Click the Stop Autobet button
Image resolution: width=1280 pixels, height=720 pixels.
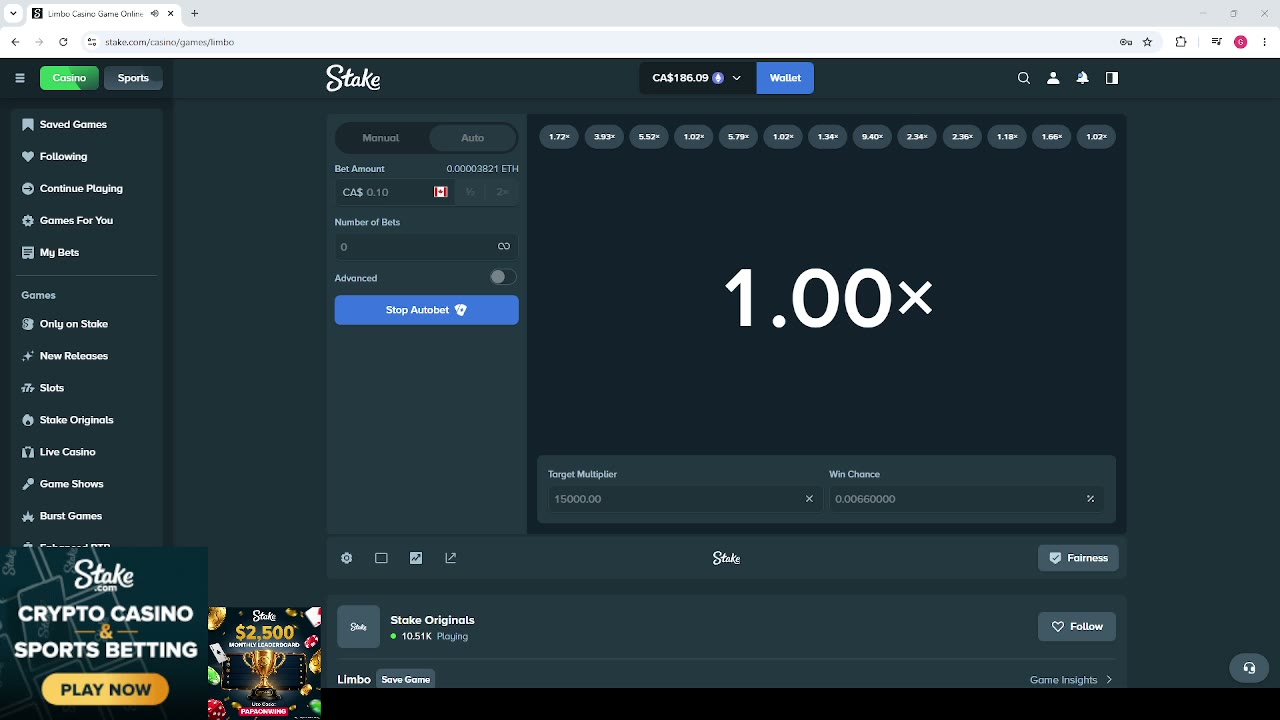pyautogui.click(x=427, y=310)
